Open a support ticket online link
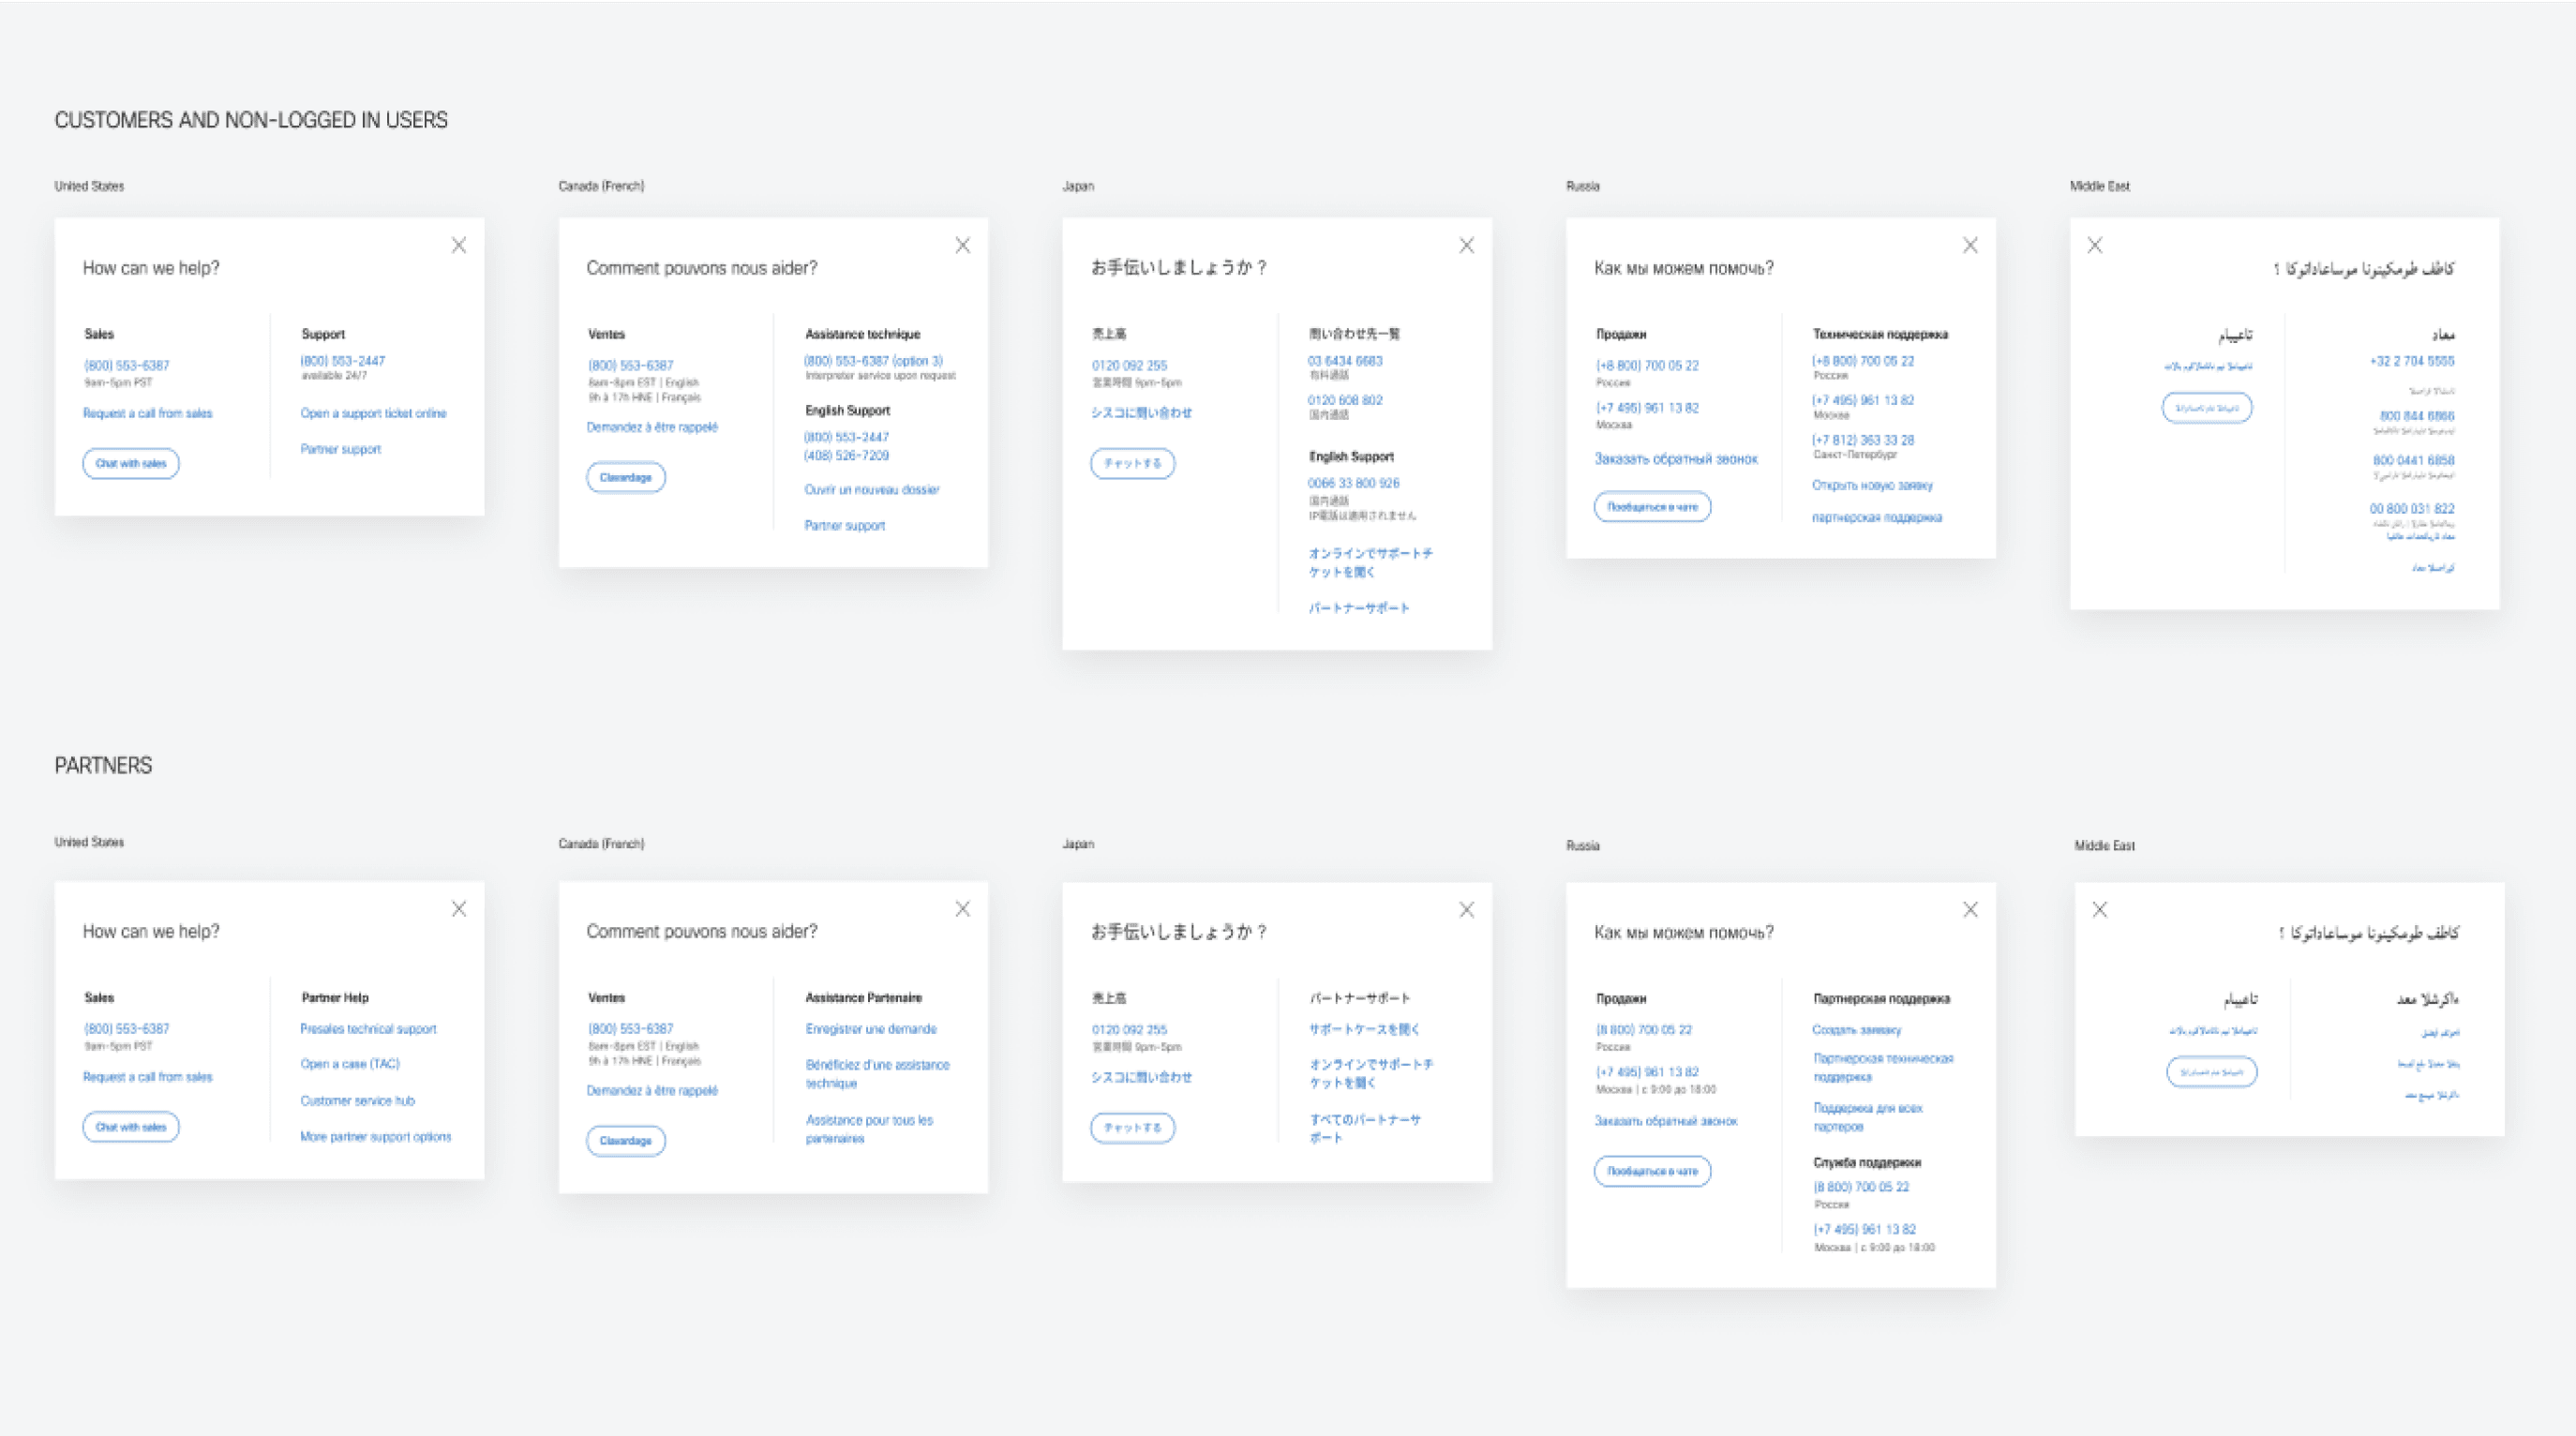Viewport: 2576px width, 1436px height. tap(373, 413)
